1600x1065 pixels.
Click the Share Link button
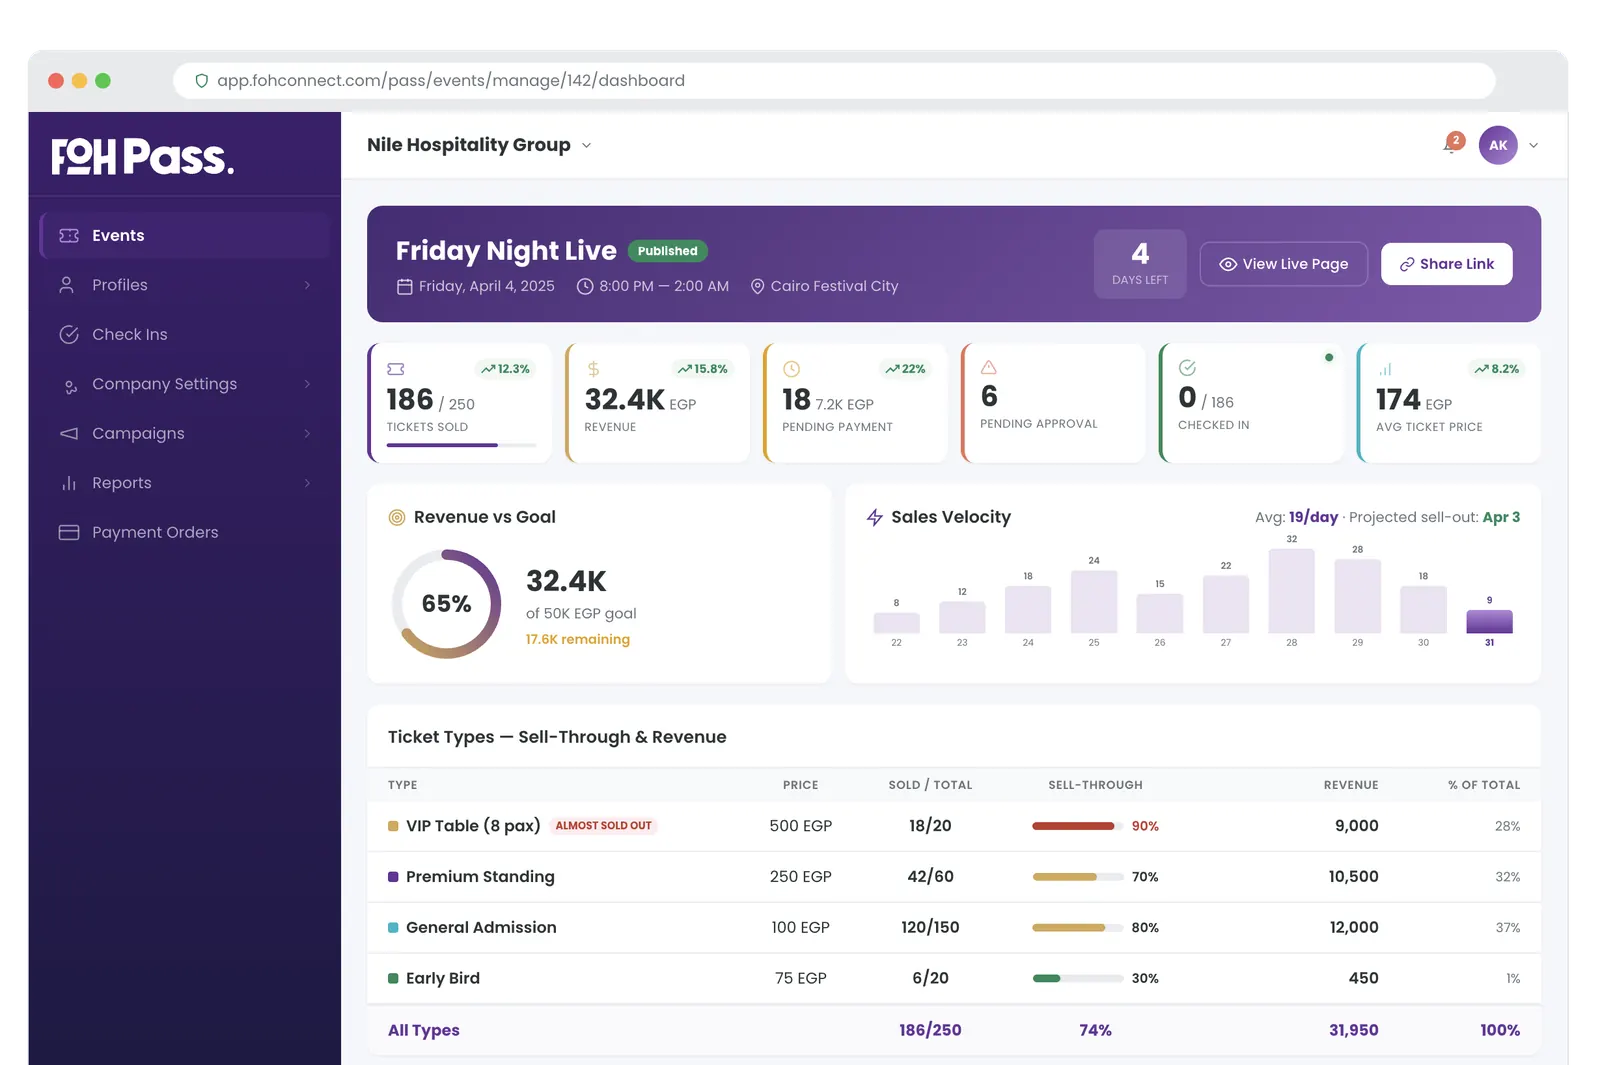point(1447,264)
